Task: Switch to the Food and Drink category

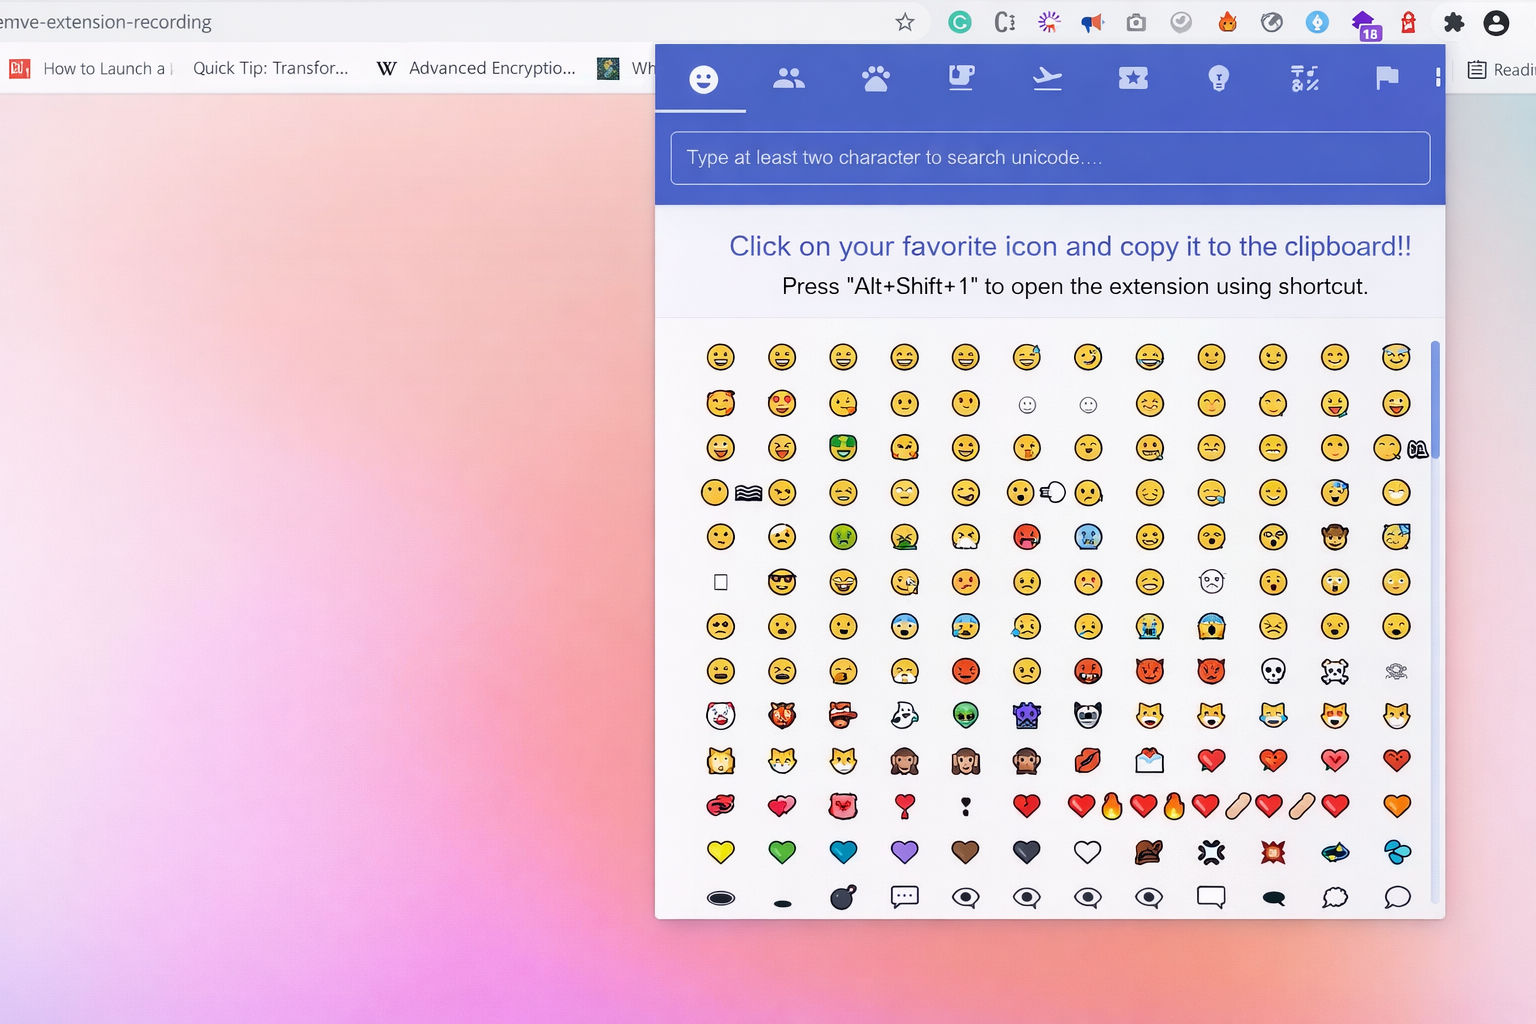Action: click(x=961, y=79)
